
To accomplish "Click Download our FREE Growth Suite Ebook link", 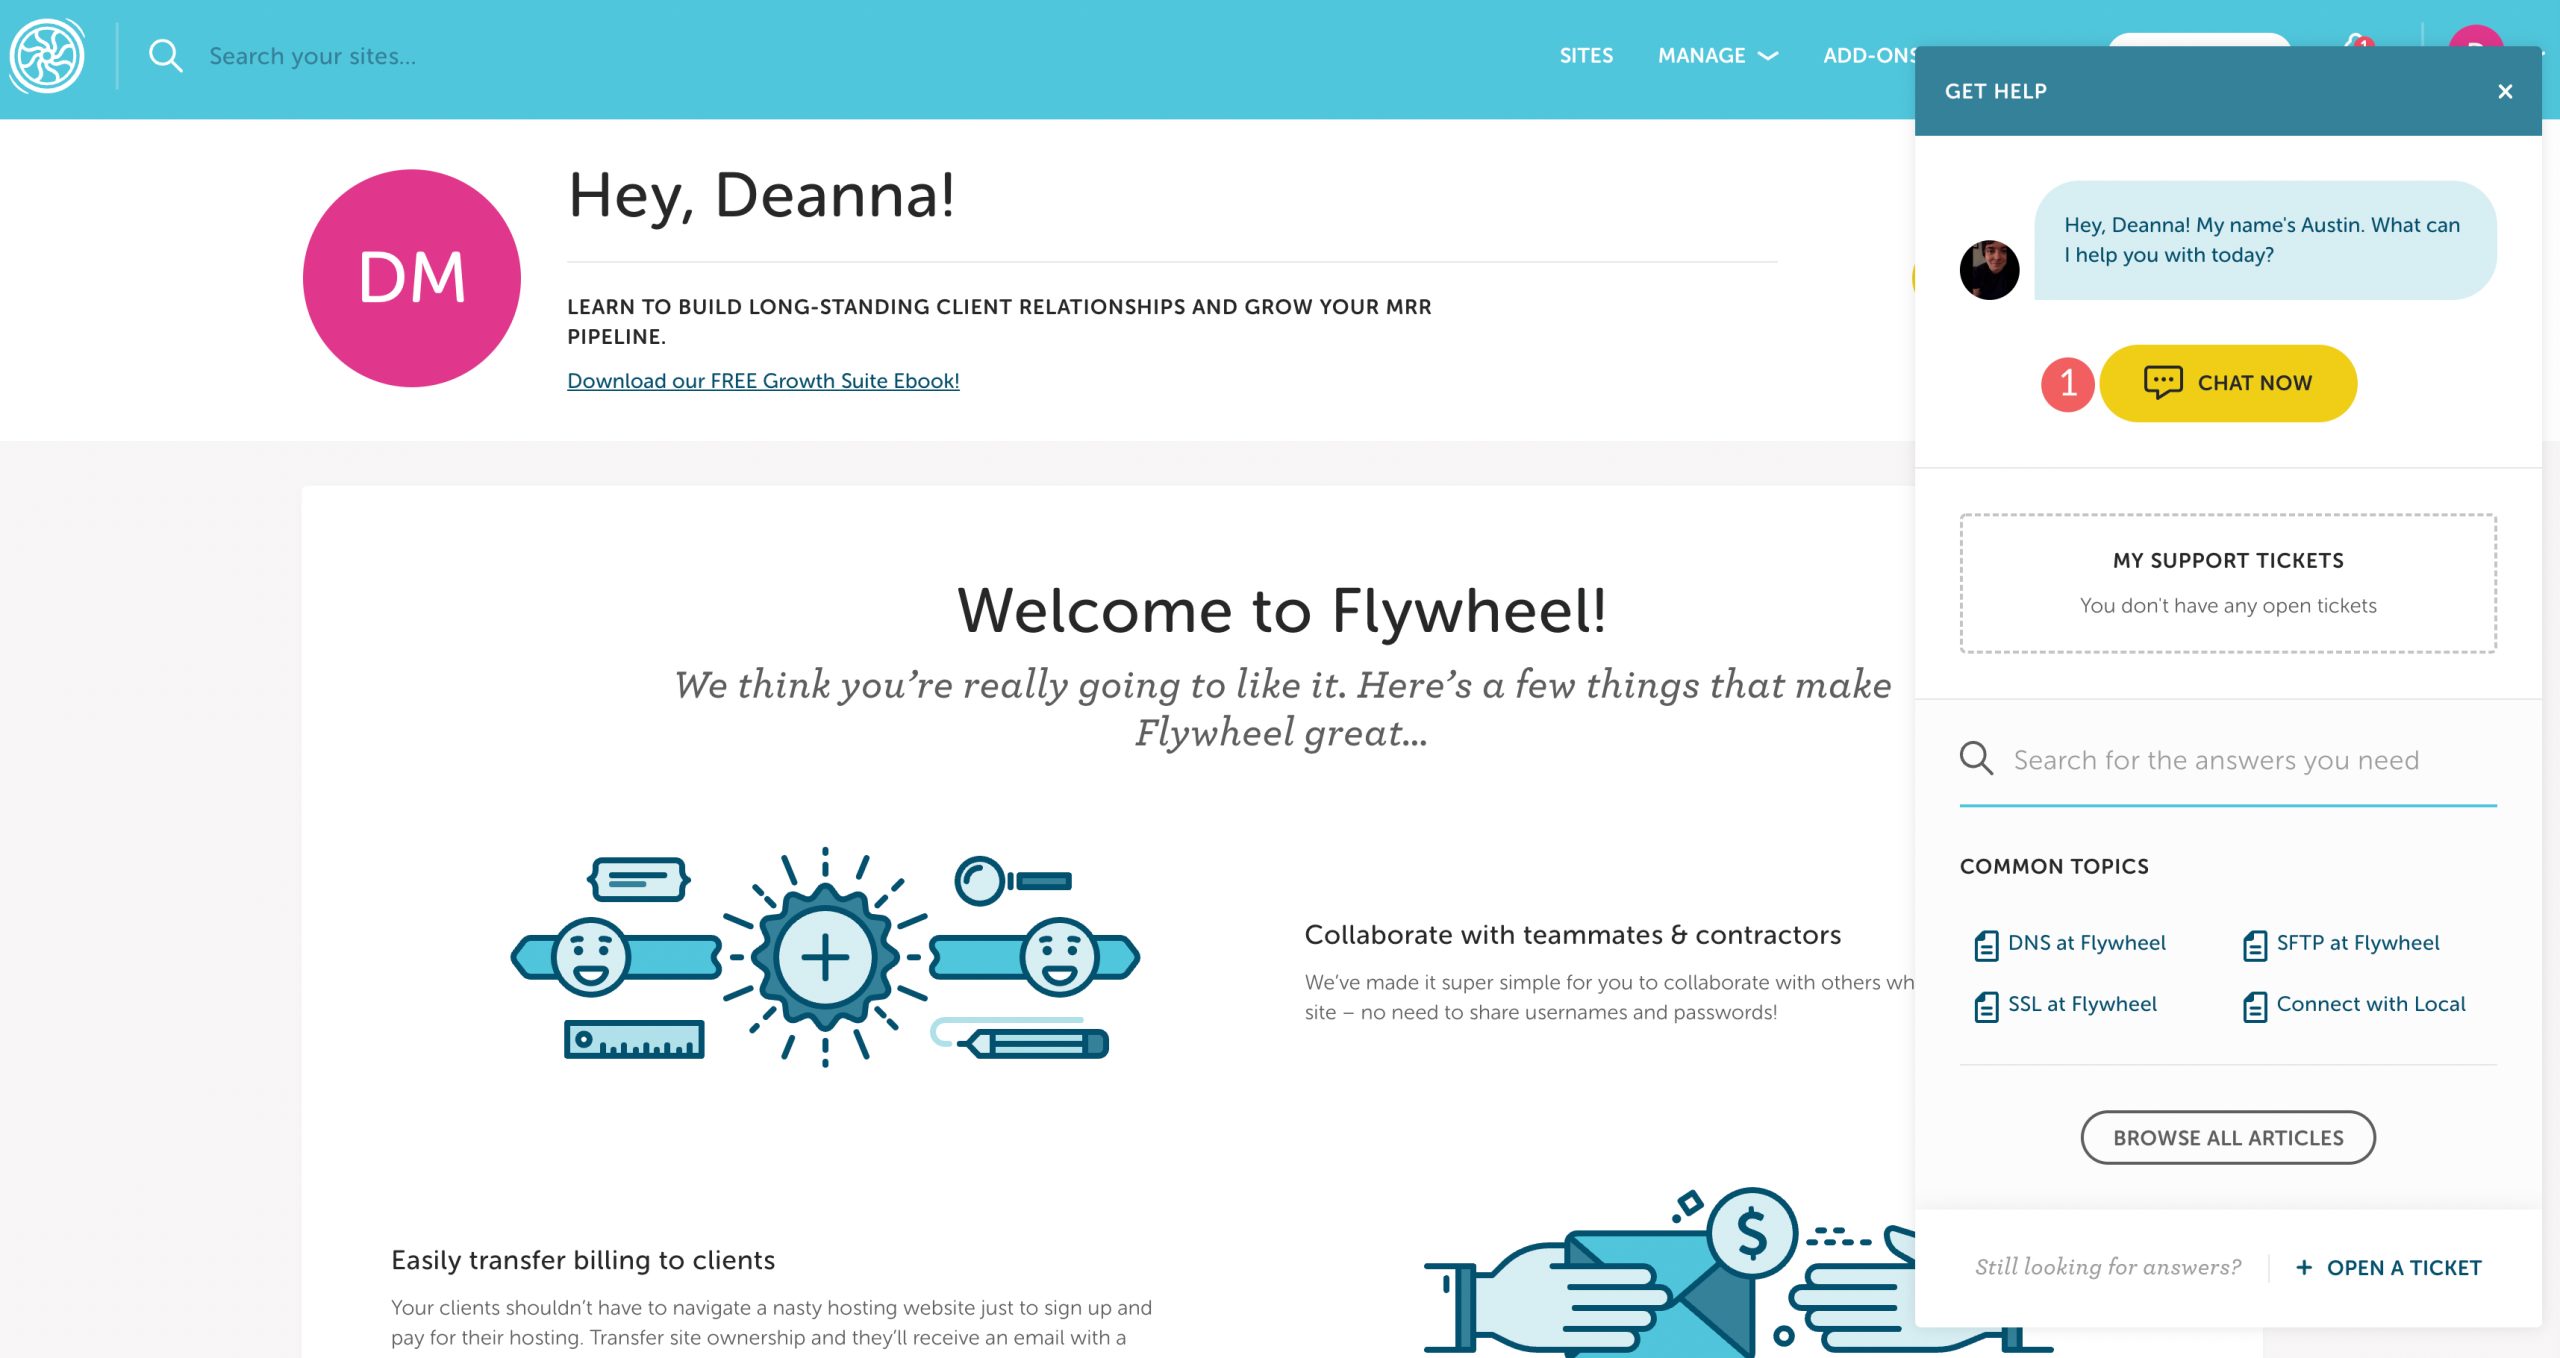I will pyautogui.click(x=764, y=379).
